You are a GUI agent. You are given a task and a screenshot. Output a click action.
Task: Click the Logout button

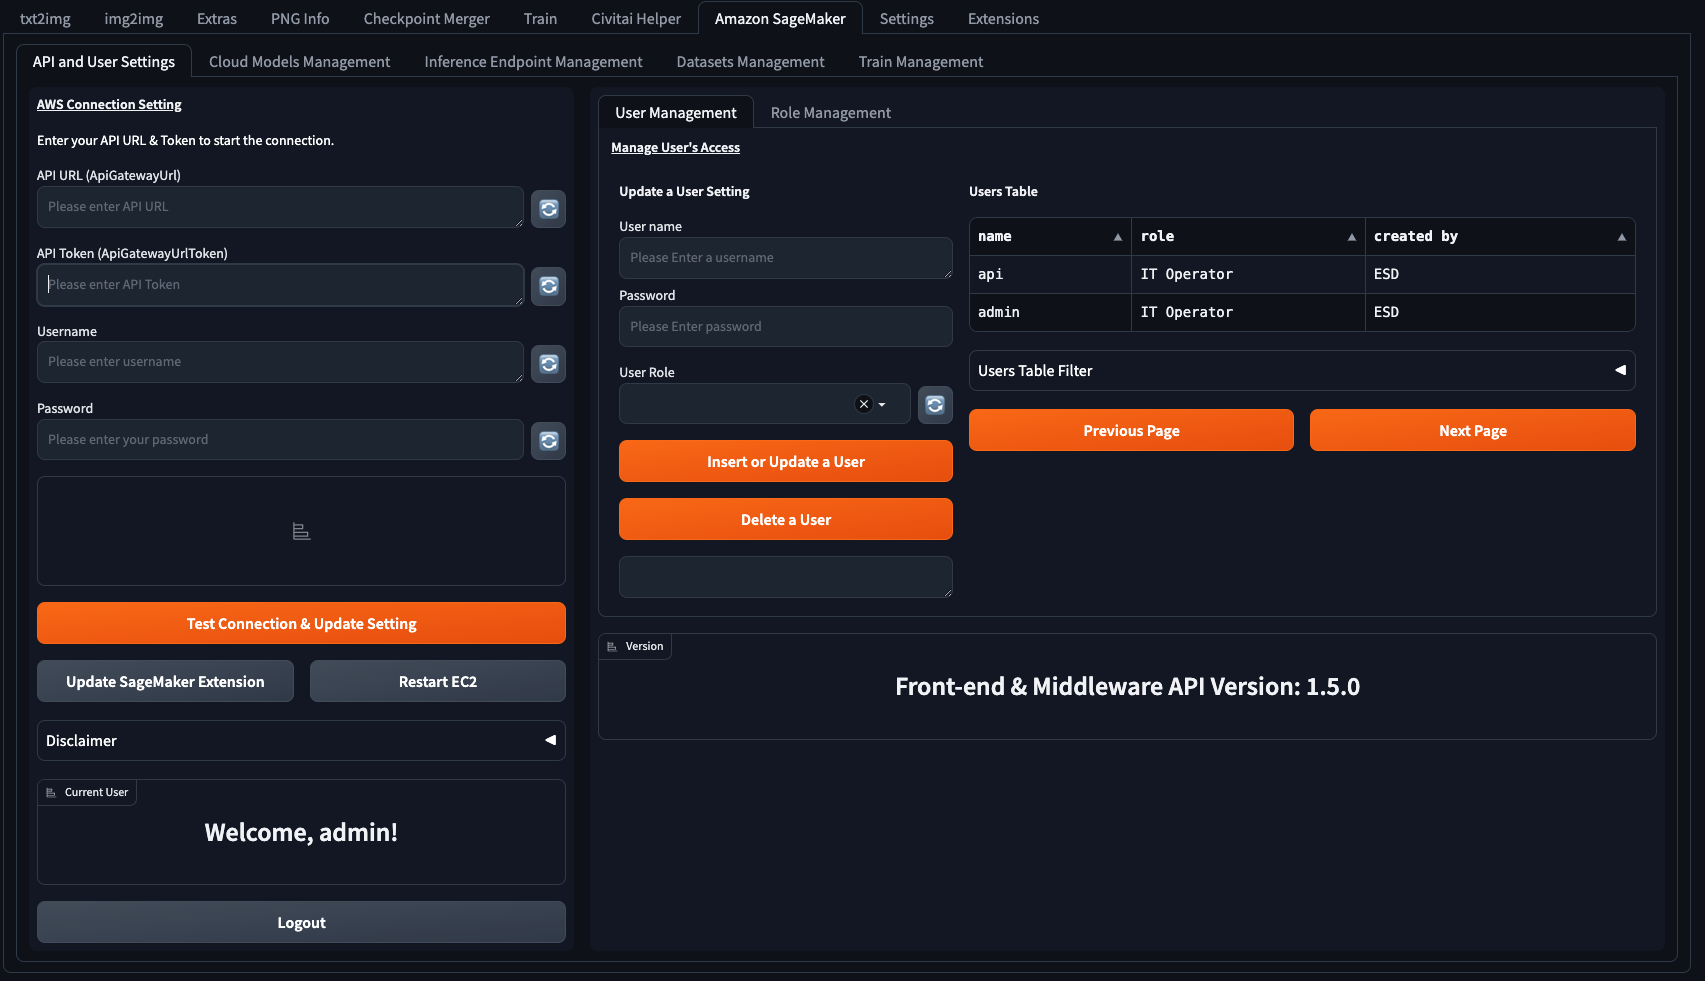pos(301,922)
